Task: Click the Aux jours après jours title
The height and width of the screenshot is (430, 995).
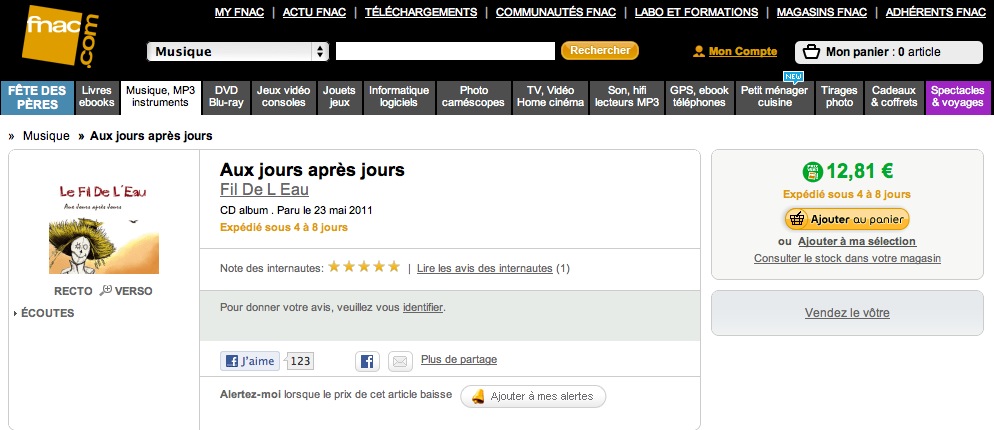Action: (312, 169)
